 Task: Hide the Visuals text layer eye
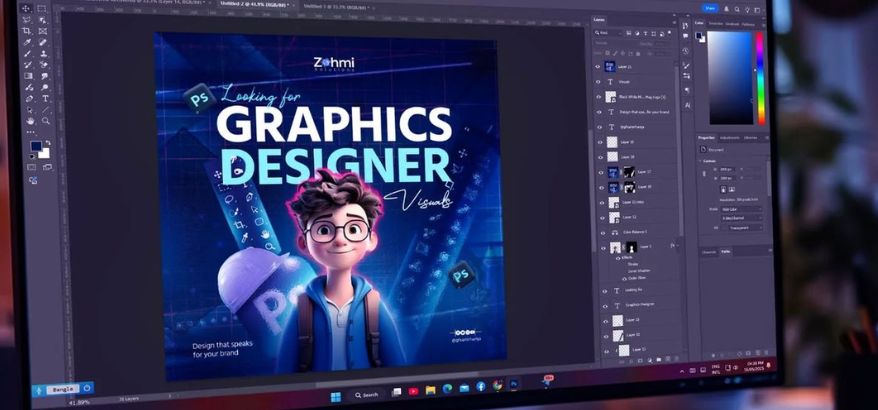pyautogui.click(x=597, y=82)
